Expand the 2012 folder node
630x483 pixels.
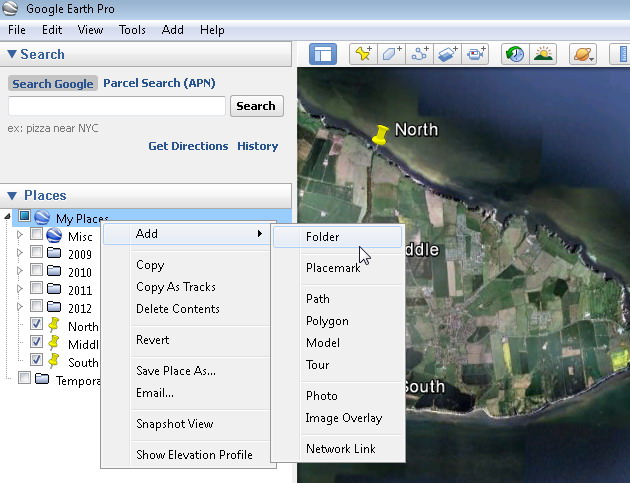[19, 307]
